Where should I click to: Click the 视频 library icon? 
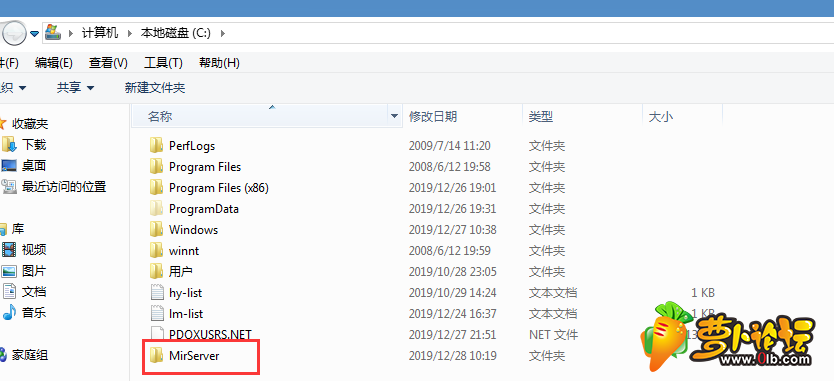tap(9, 249)
